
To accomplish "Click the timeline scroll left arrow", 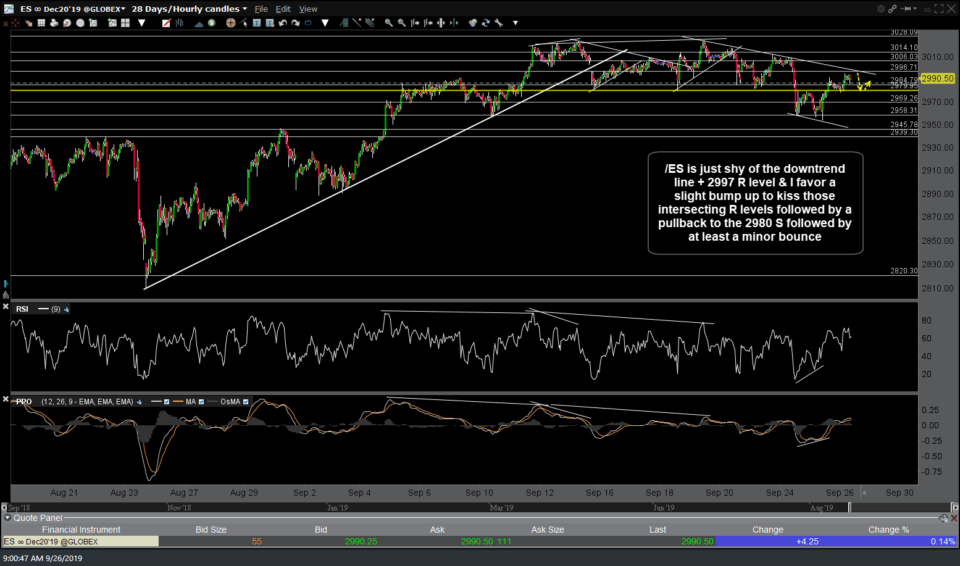I will [5, 507].
